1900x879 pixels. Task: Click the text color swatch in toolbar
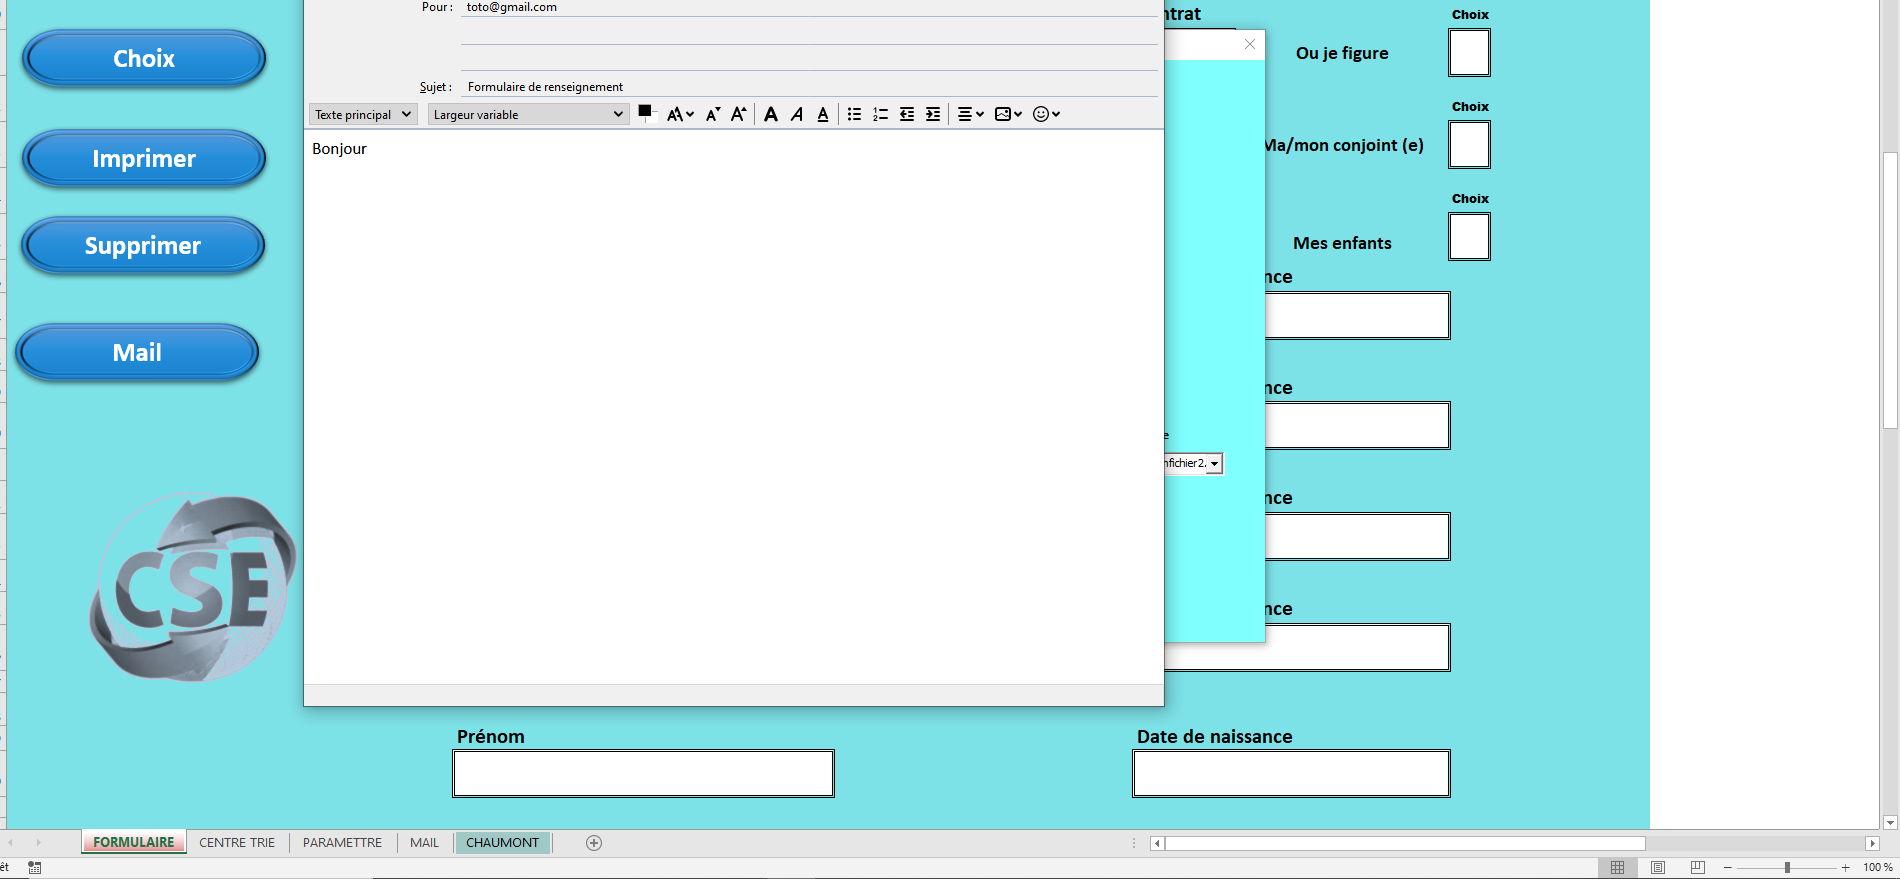[x=645, y=112]
